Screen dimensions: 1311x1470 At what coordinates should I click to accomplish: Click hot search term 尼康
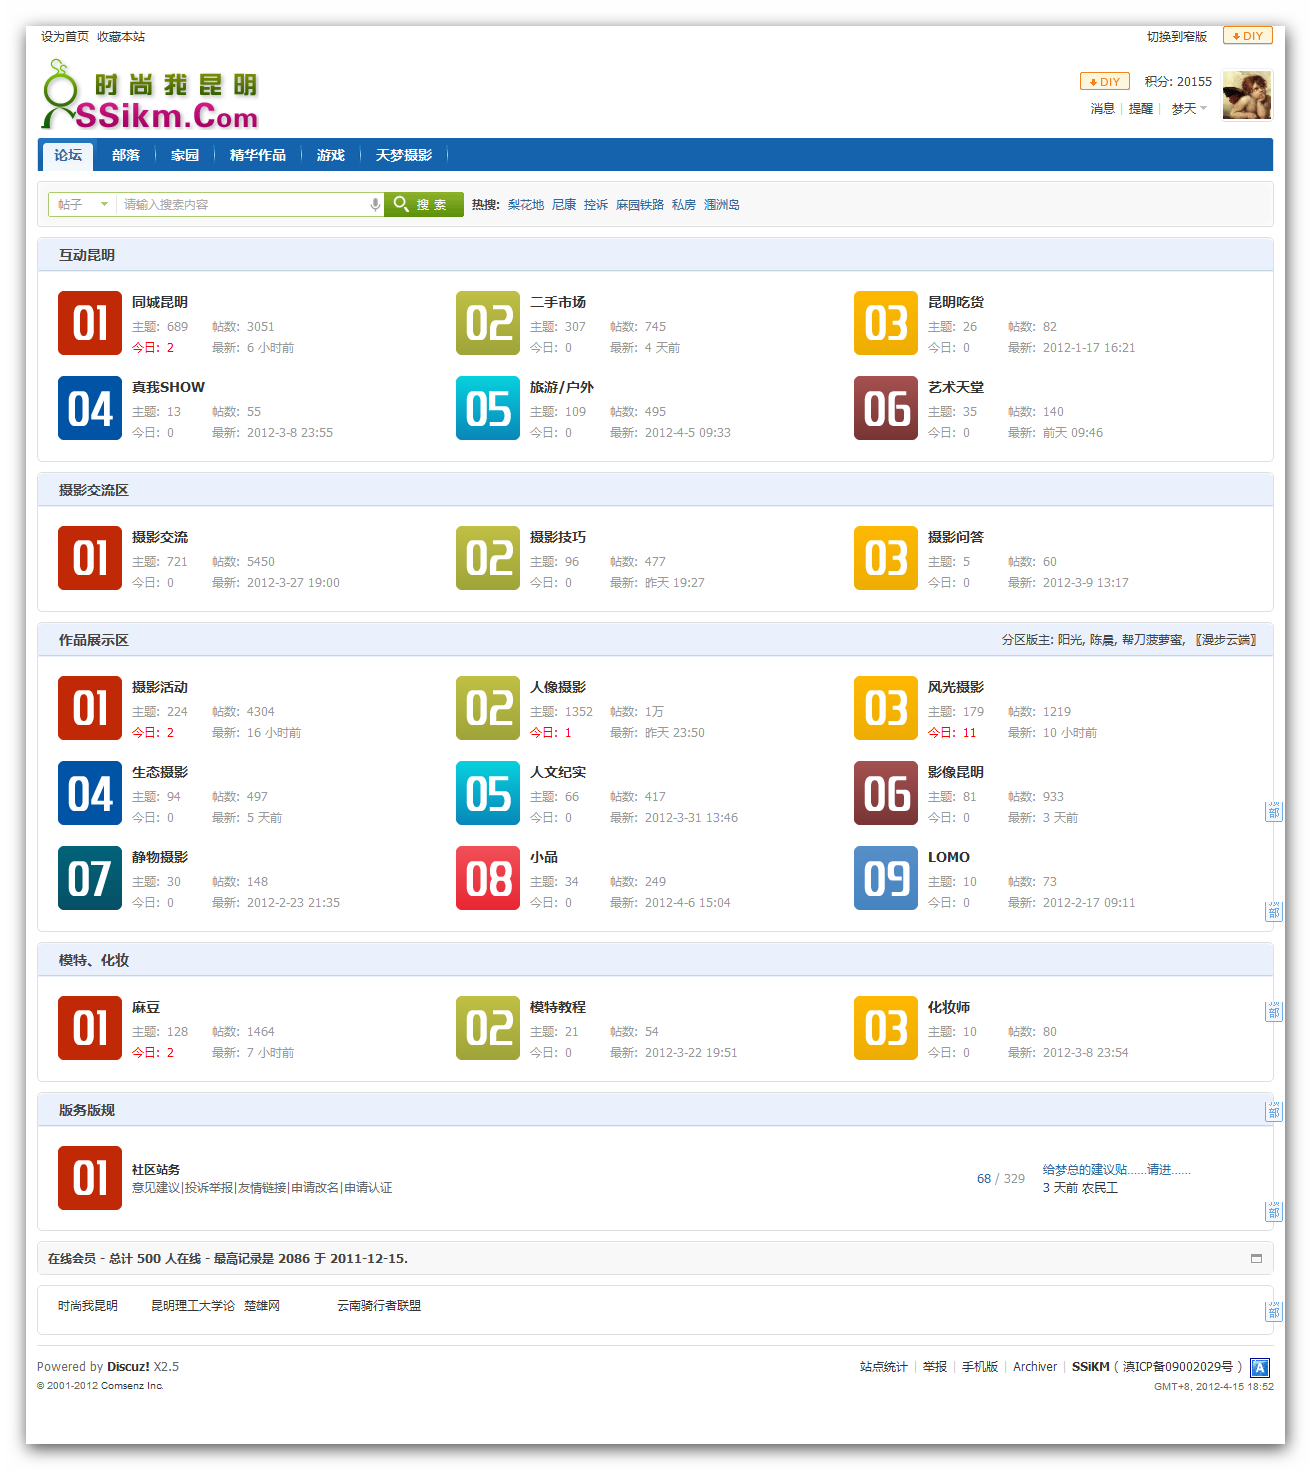pyautogui.click(x=564, y=204)
